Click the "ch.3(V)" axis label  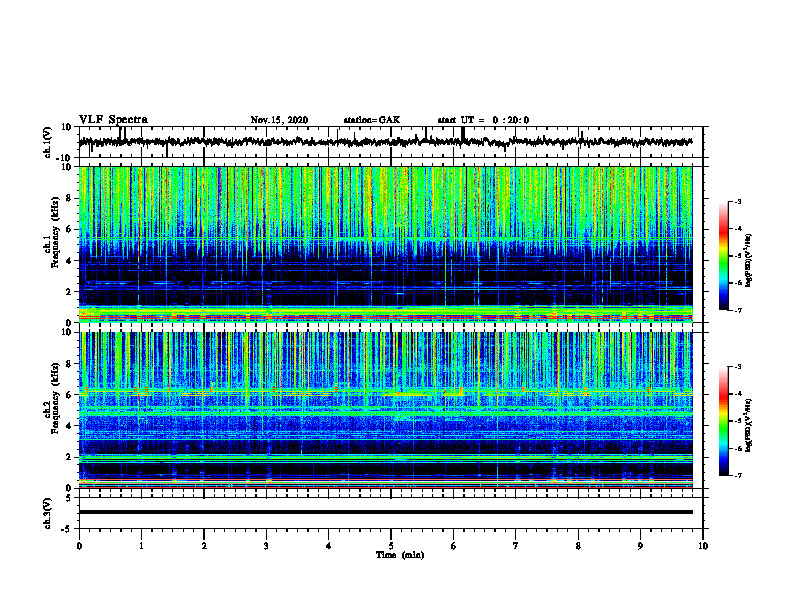tap(48, 513)
